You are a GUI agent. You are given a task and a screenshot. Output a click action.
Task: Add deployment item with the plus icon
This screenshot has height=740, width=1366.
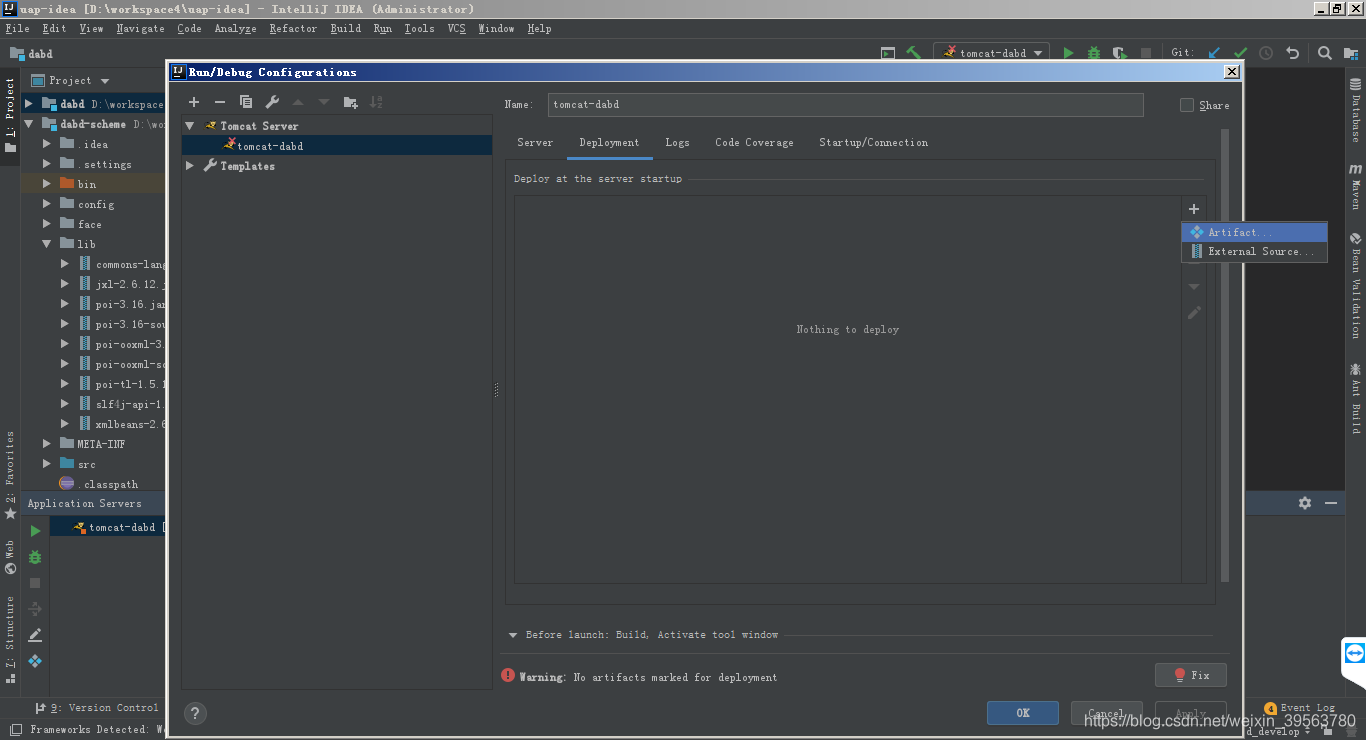coord(1194,209)
